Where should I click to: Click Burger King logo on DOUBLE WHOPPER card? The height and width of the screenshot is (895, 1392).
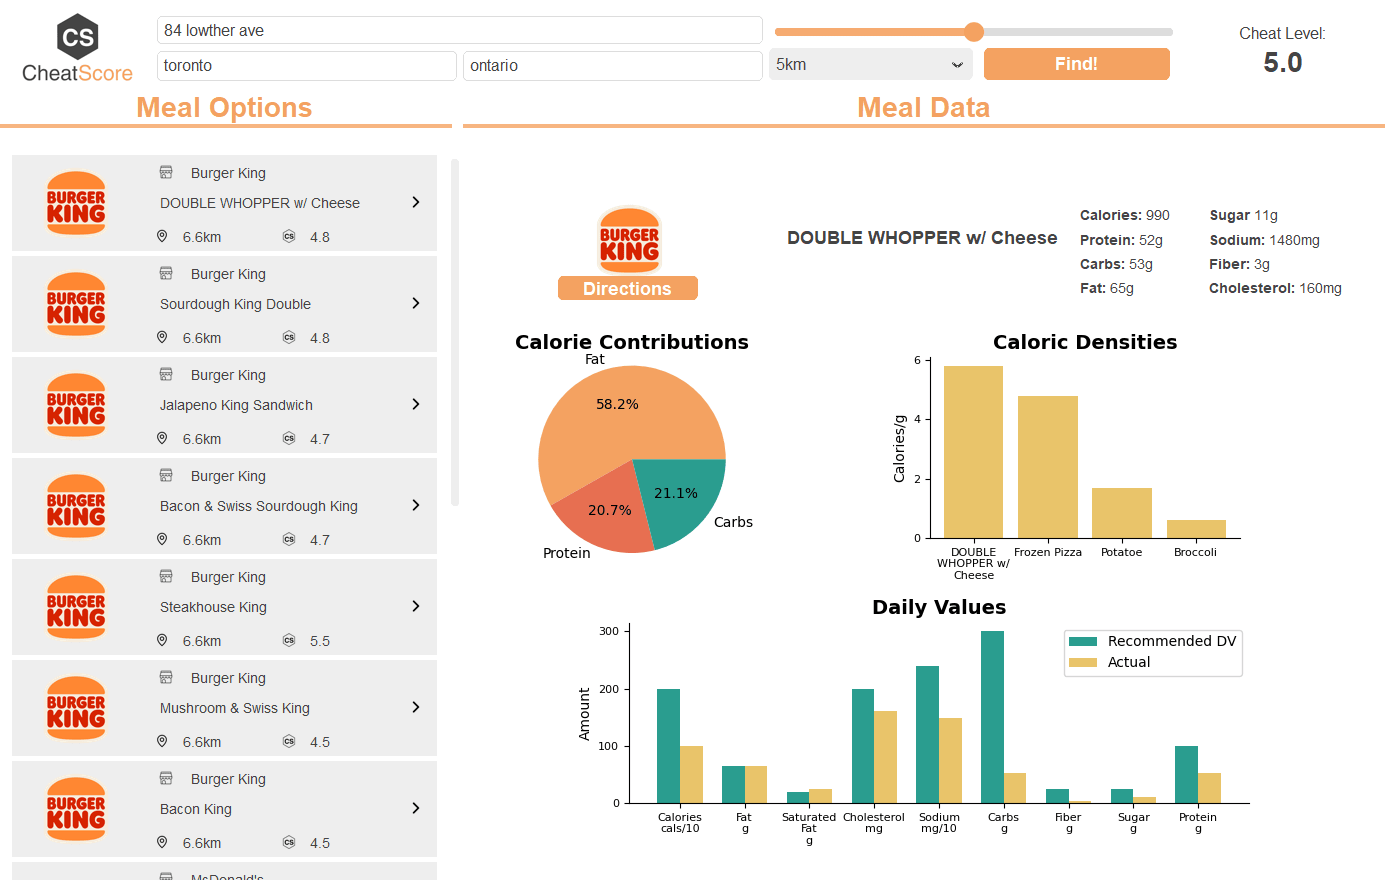76,203
